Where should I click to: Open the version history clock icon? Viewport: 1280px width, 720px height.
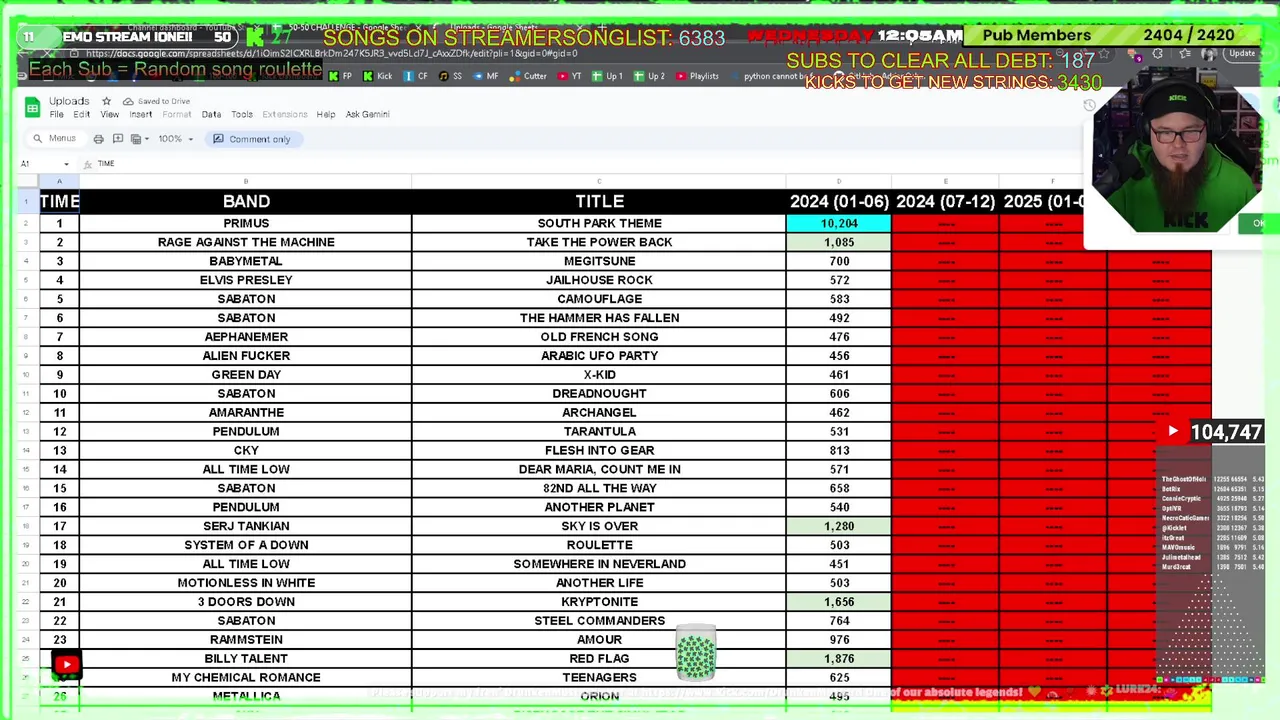coord(1090,105)
